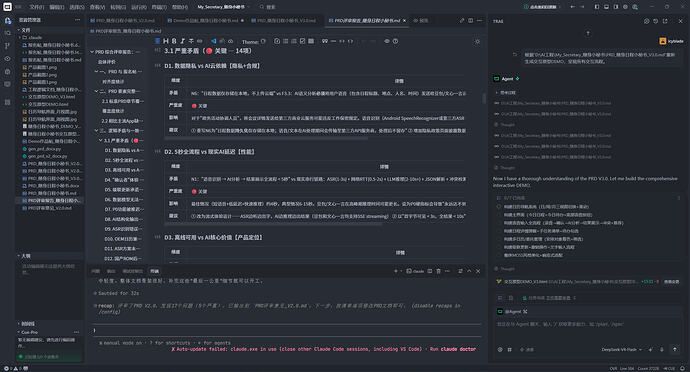The height and width of the screenshot is (372, 690).
Task: Add new terminal with plus icon
Action: pyautogui.click(x=395, y=271)
